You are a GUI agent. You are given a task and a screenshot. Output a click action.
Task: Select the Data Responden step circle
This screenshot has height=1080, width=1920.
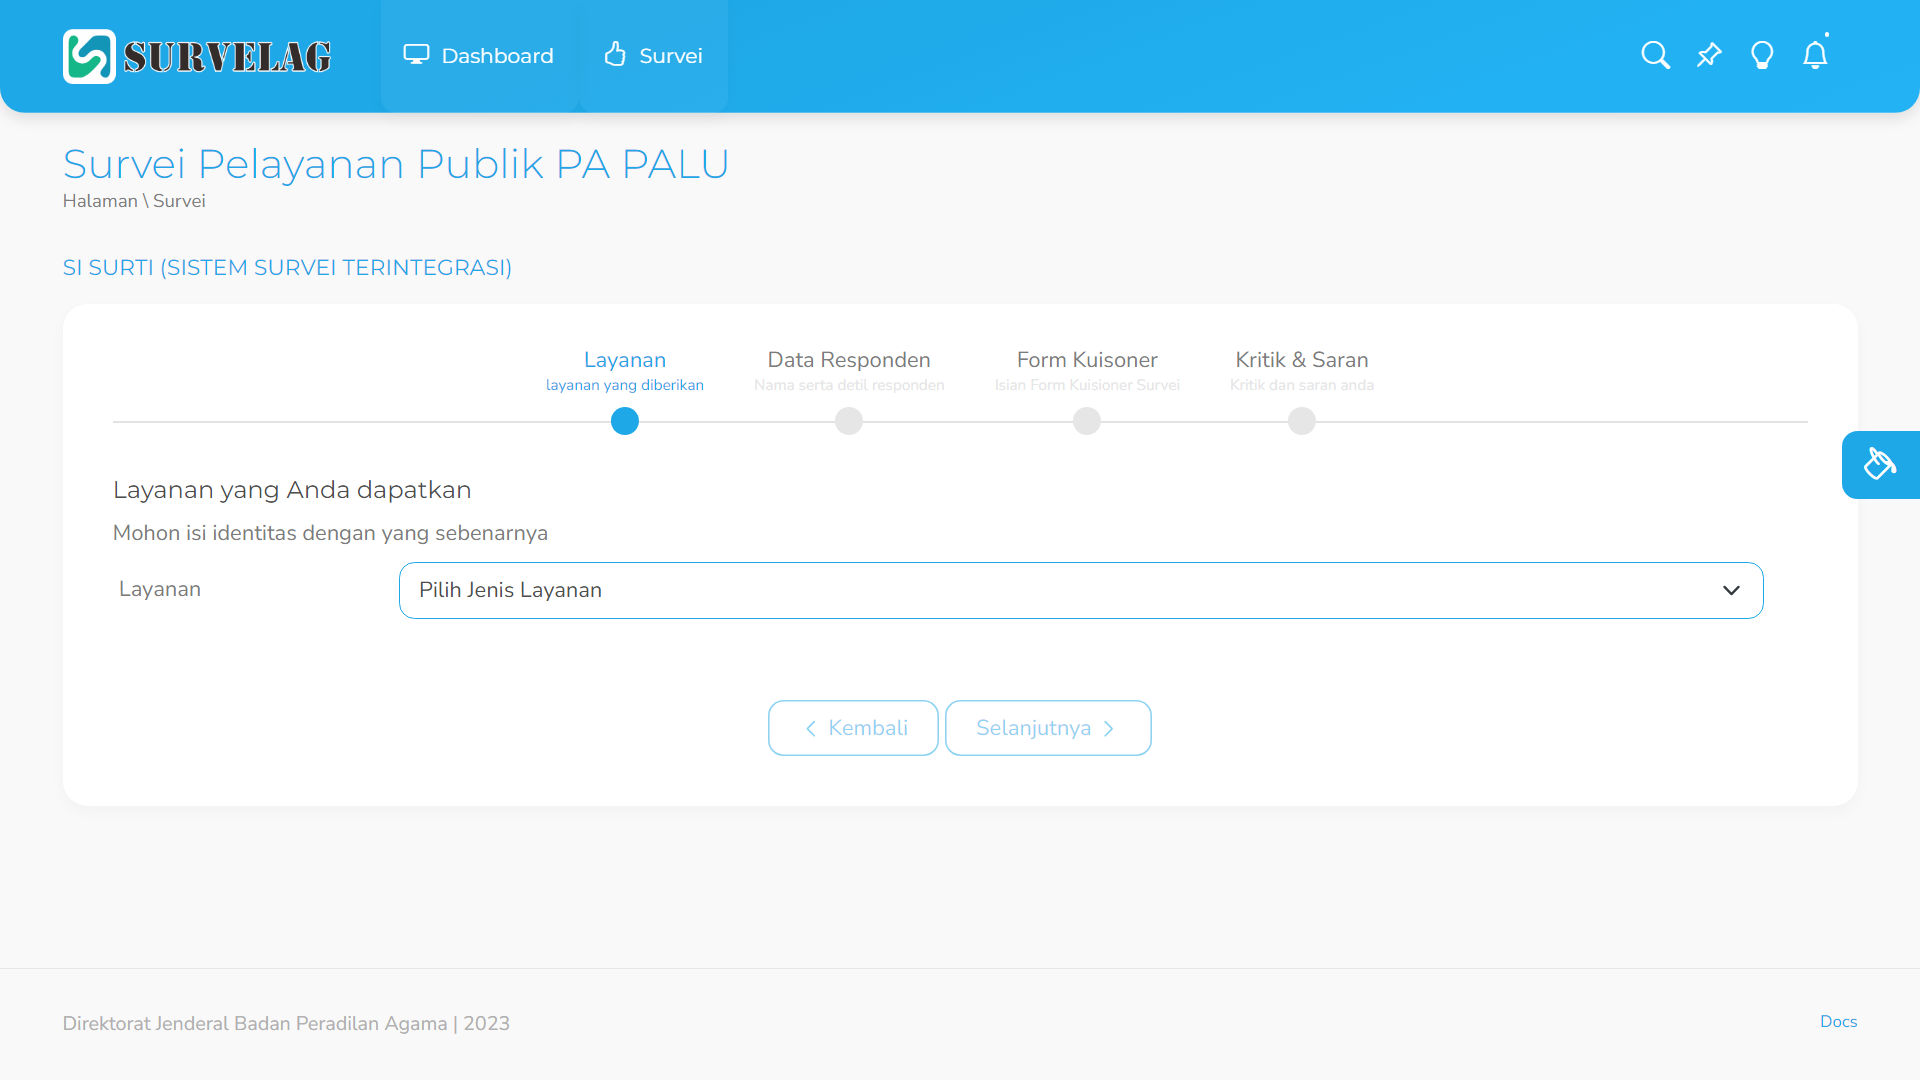tap(849, 421)
